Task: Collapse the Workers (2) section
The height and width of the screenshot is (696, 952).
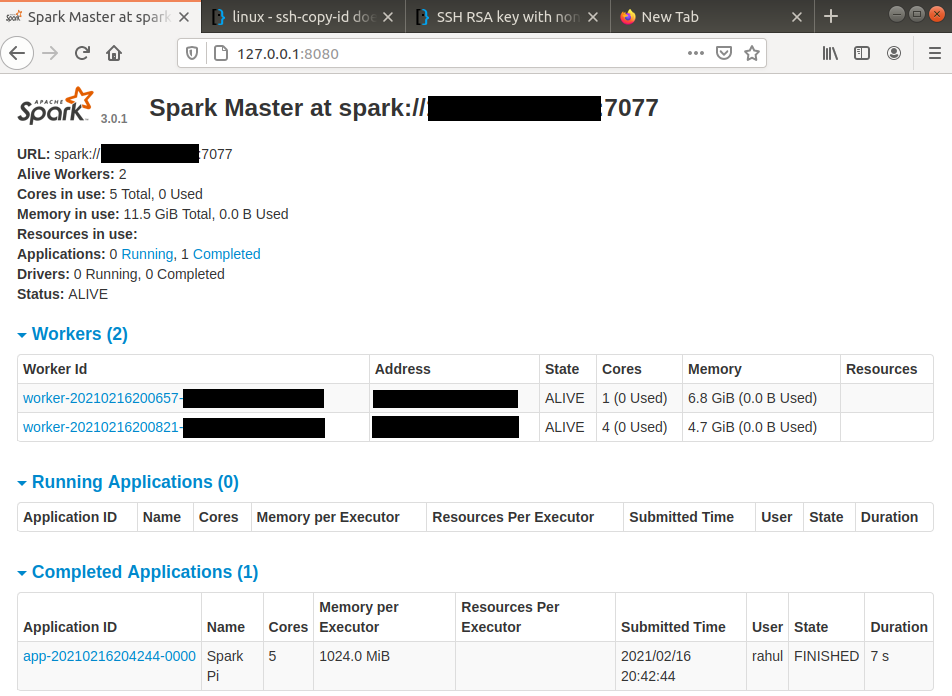Action: (22, 334)
